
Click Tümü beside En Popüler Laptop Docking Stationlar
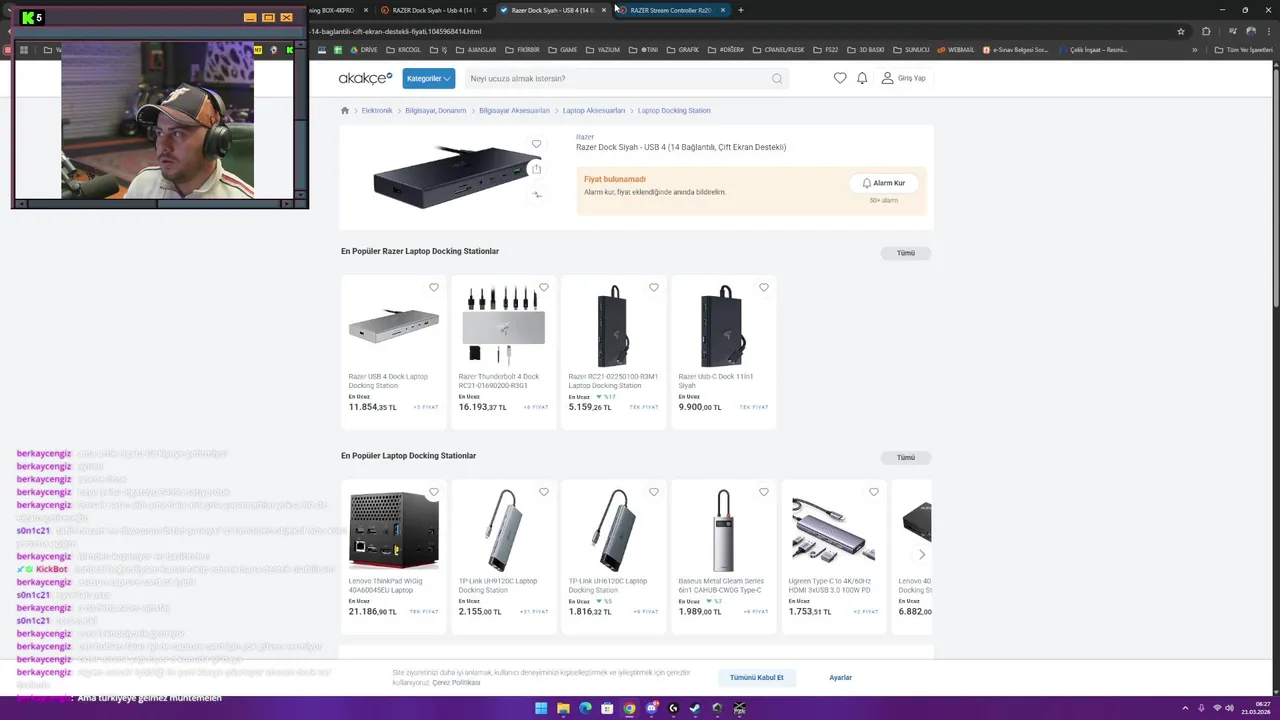[x=906, y=457]
